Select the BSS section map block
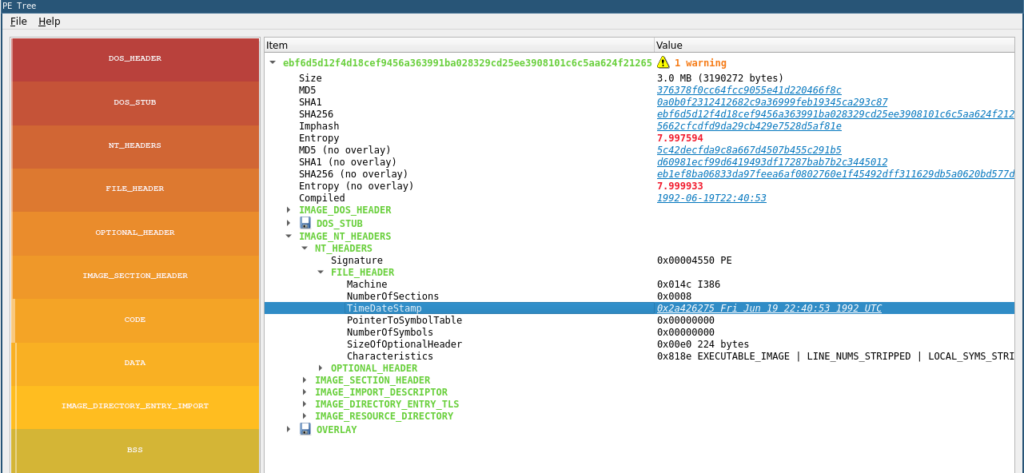Viewport: 1024px width, 473px height. [135, 450]
